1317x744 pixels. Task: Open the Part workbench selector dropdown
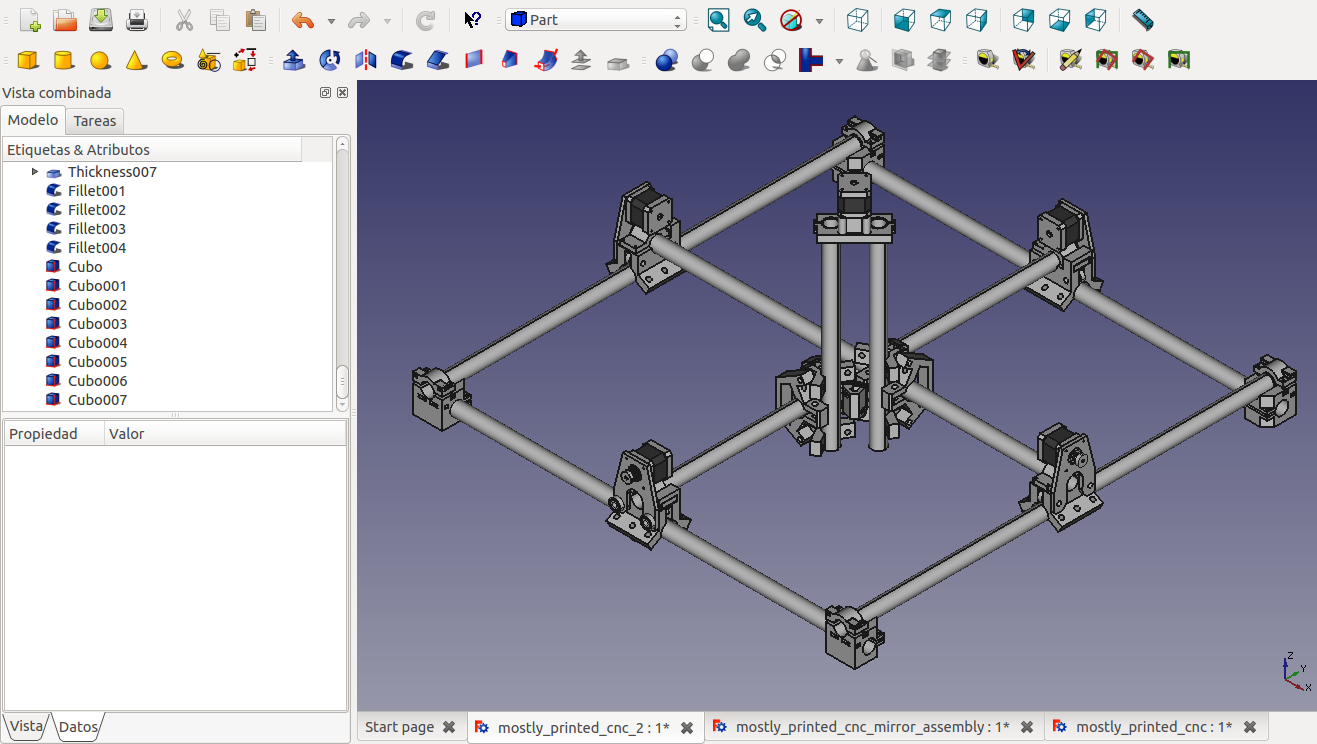click(595, 20)
